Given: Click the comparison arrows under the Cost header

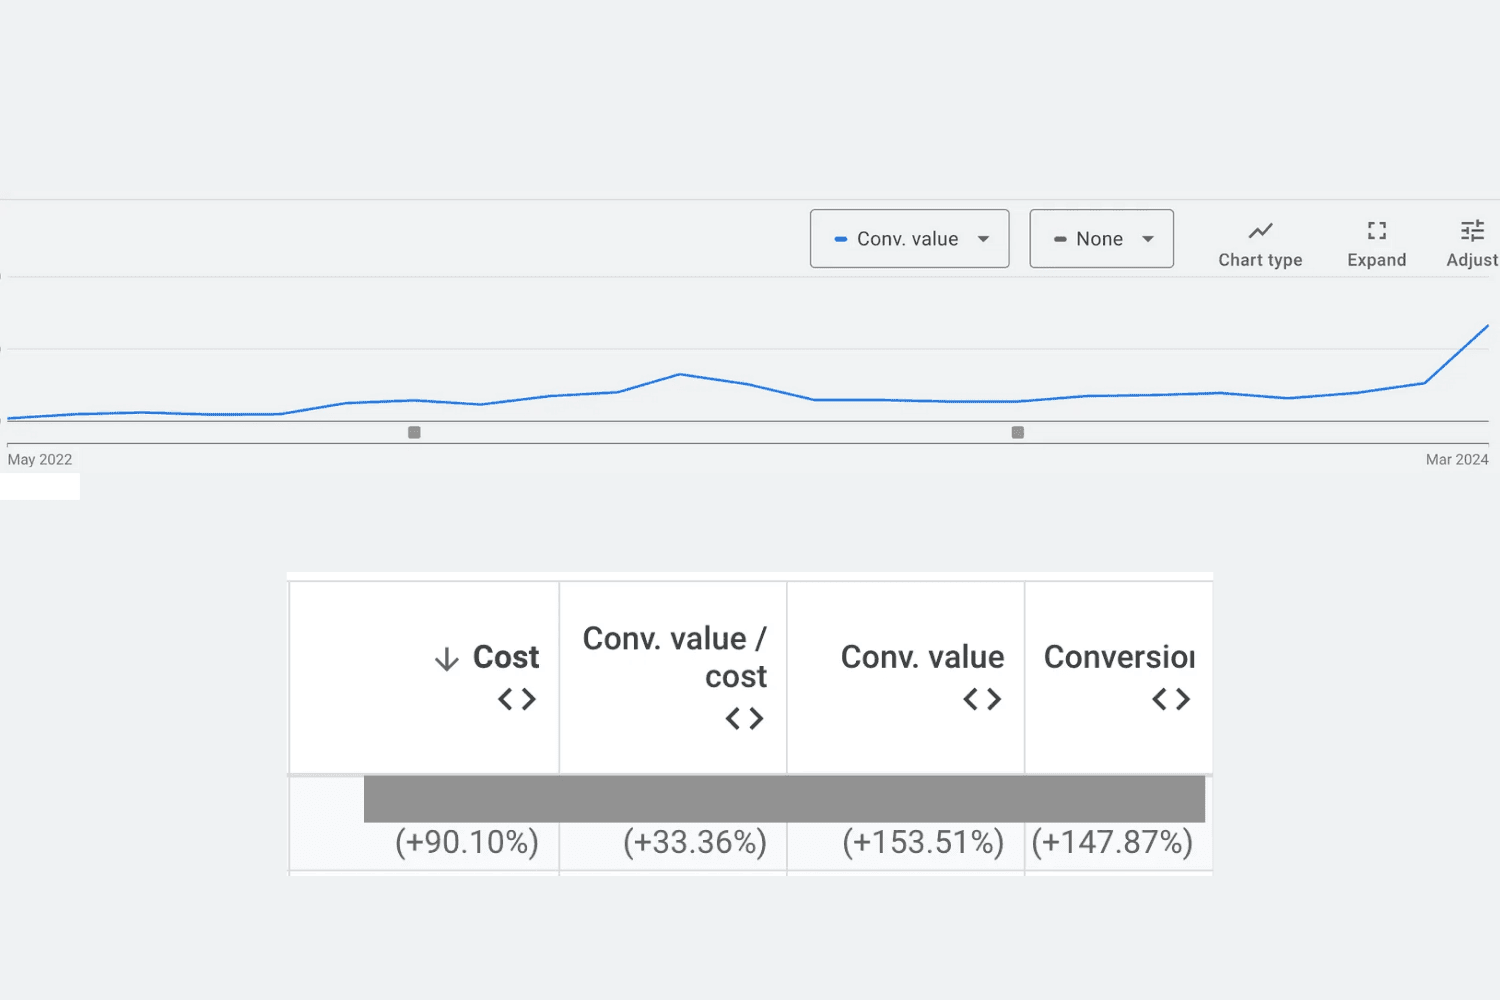Looking at the screenshot, I should (x=516, y=699).
